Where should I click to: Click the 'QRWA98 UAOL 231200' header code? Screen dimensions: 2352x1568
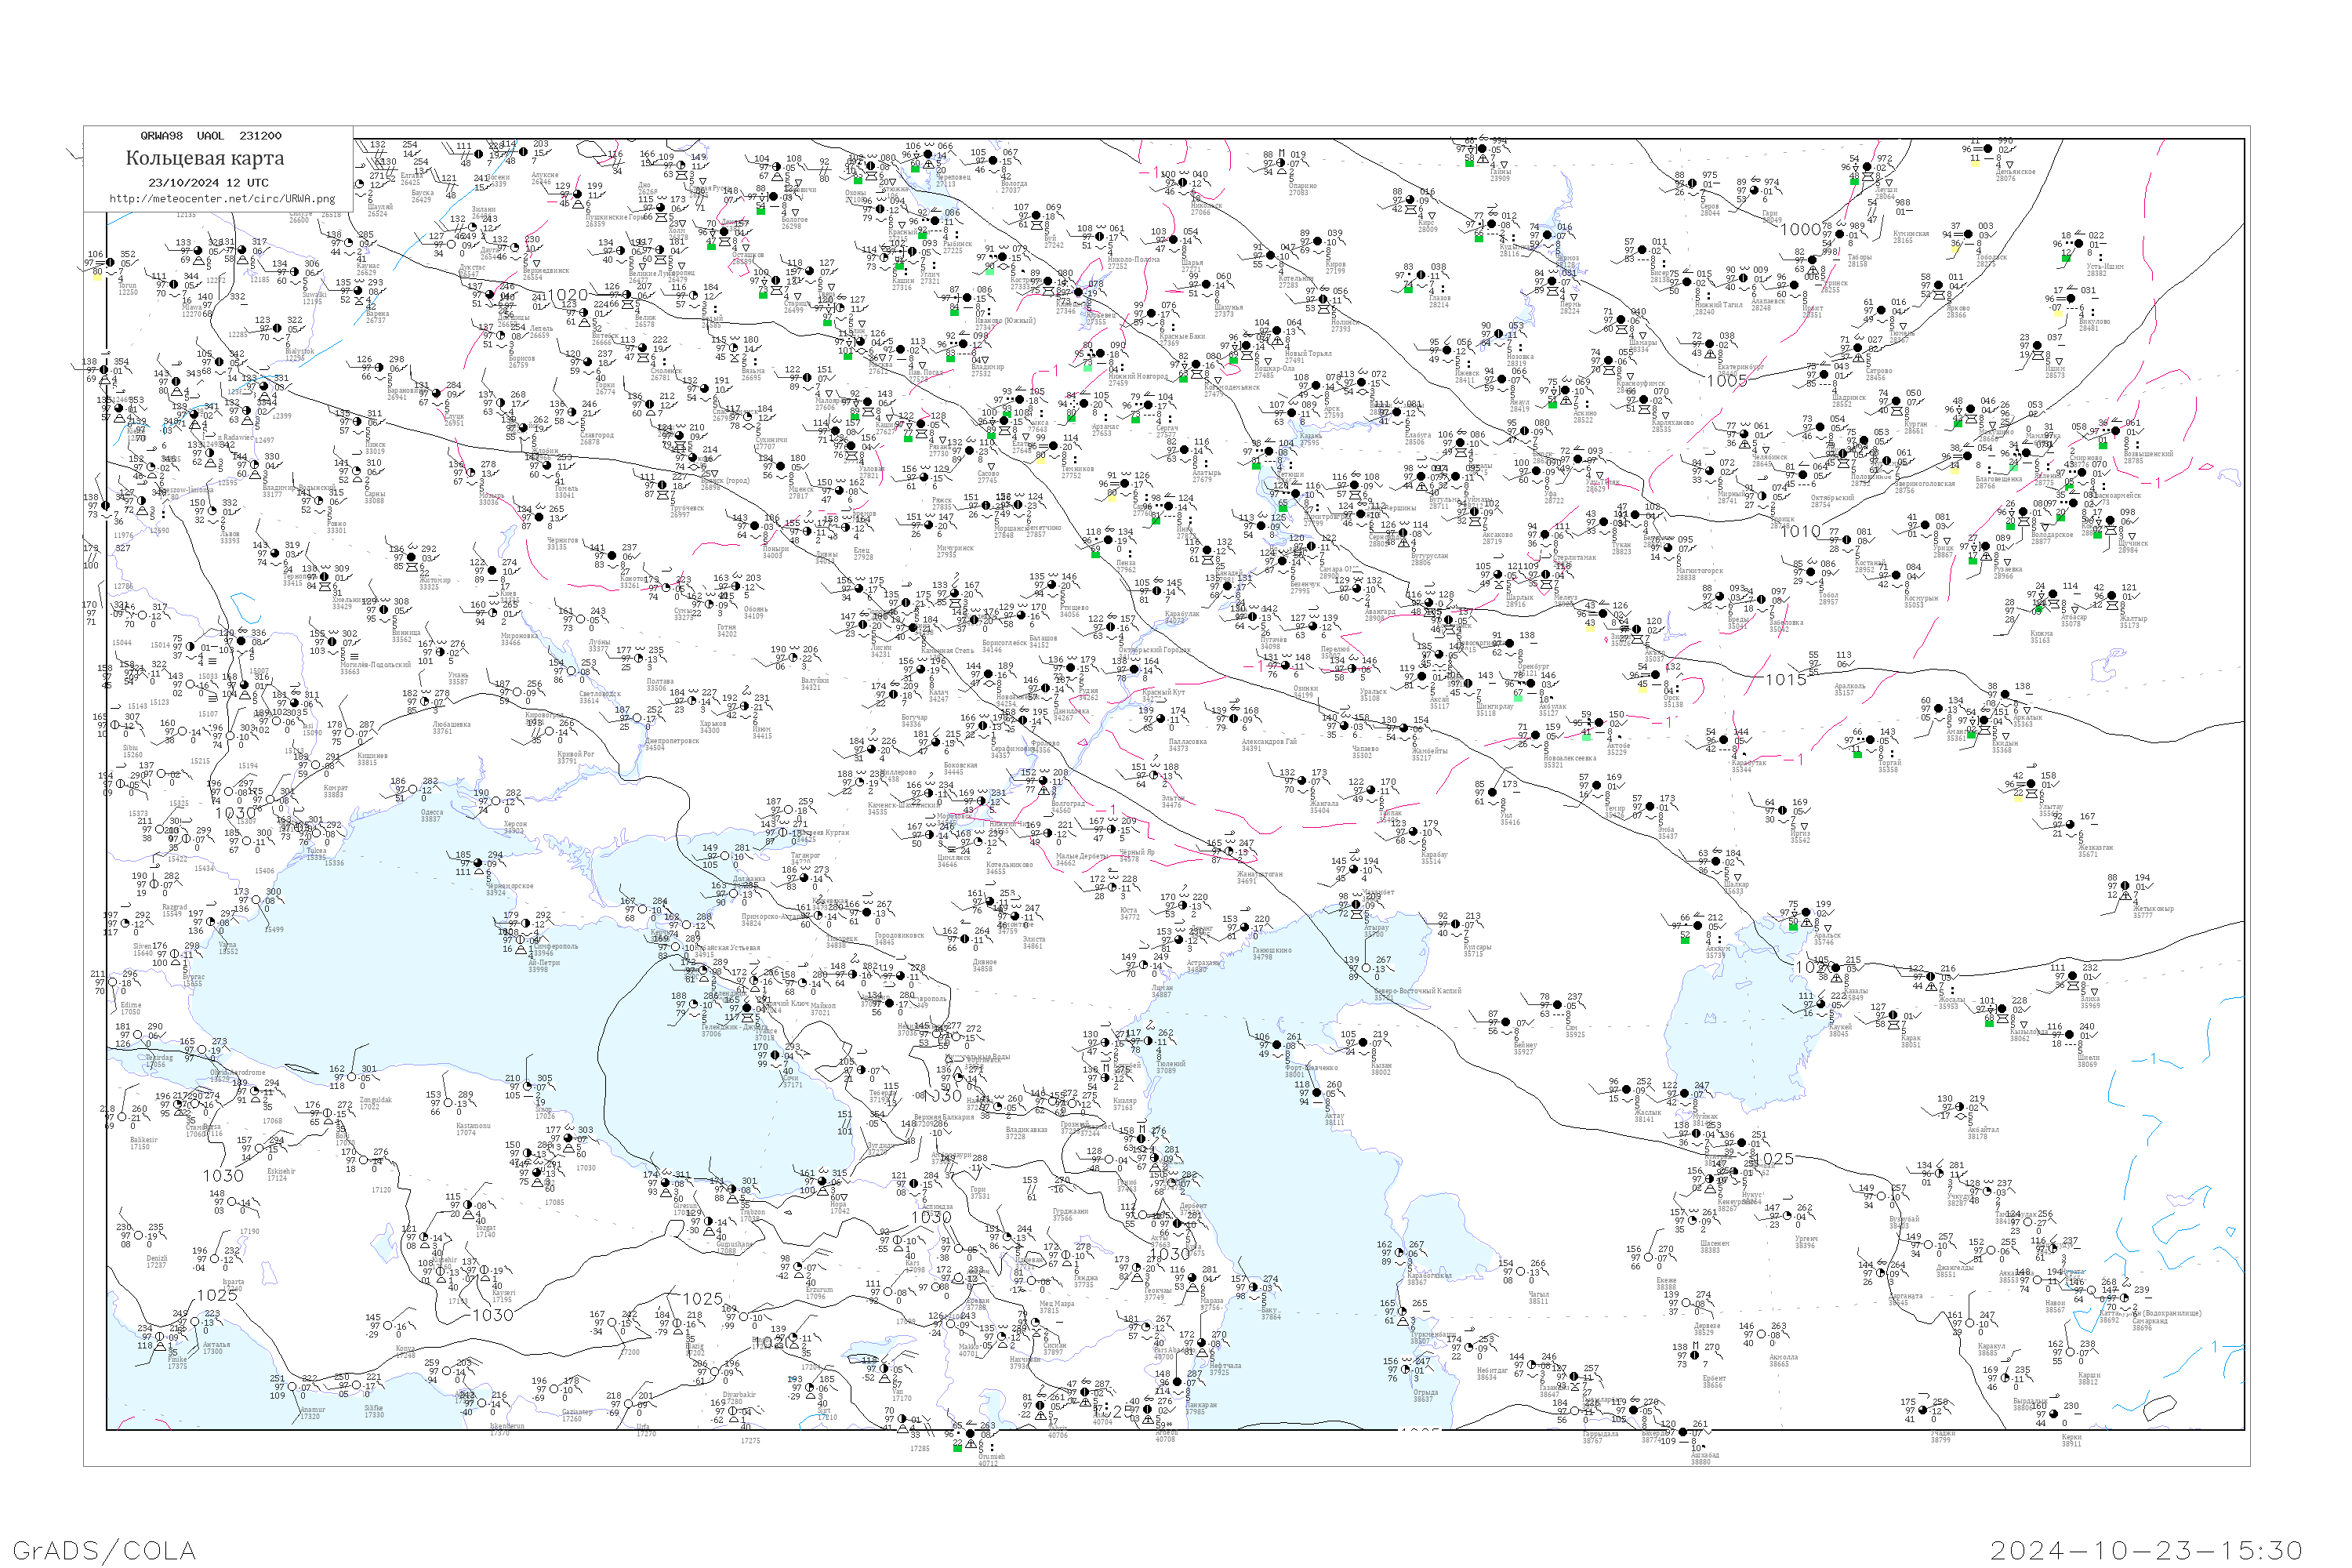(210, 136)
